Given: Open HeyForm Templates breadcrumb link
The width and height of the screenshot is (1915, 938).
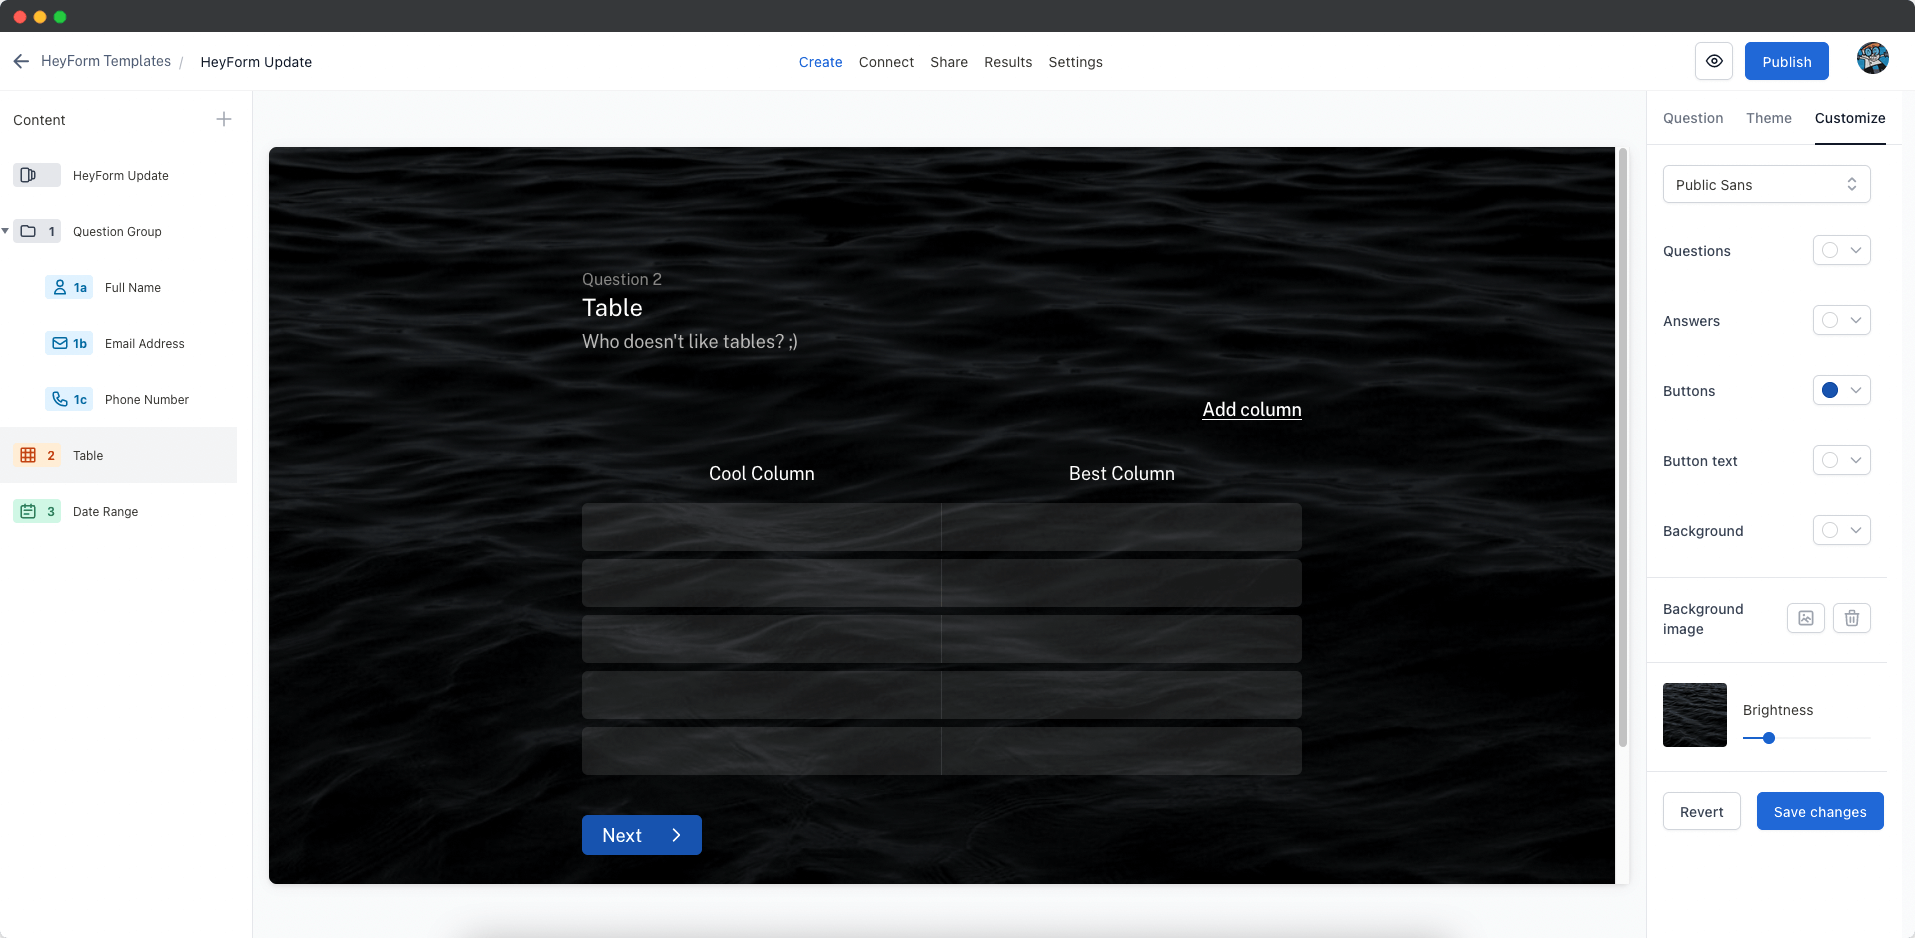Looking at the screenshot, I should (x=106, y=61).
